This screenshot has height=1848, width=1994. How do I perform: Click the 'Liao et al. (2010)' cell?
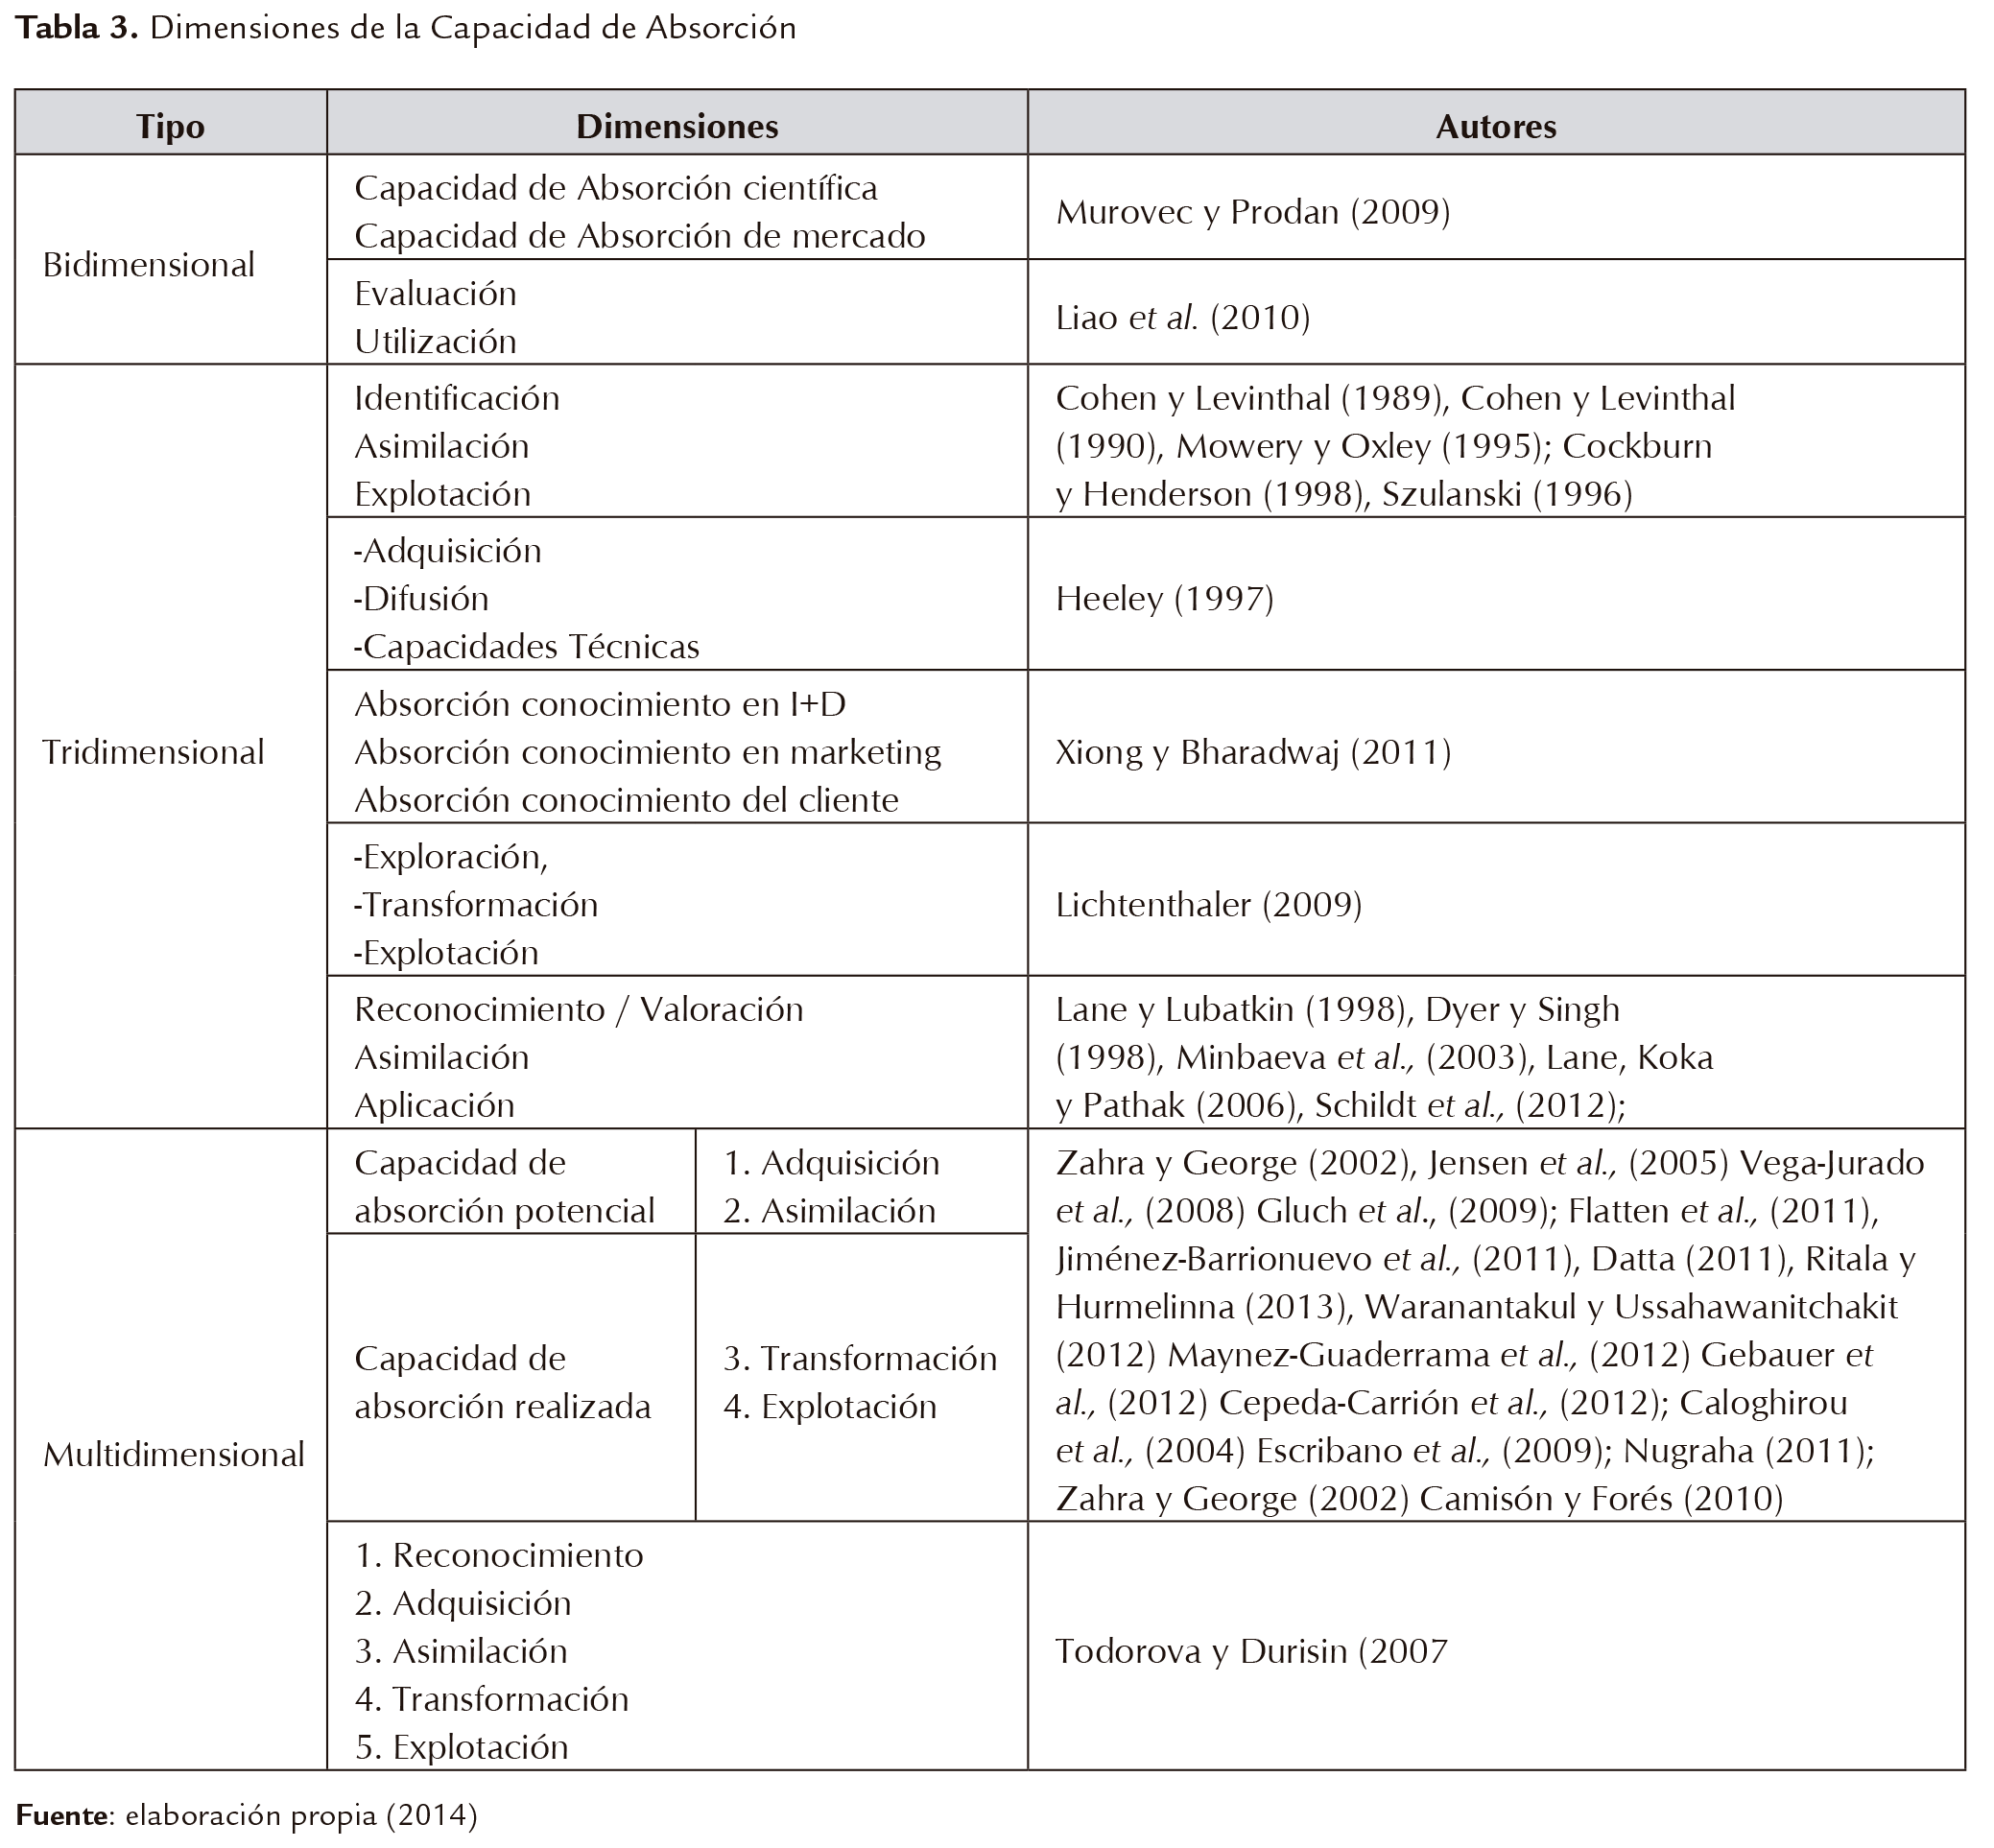click(x=1182, y=317)
